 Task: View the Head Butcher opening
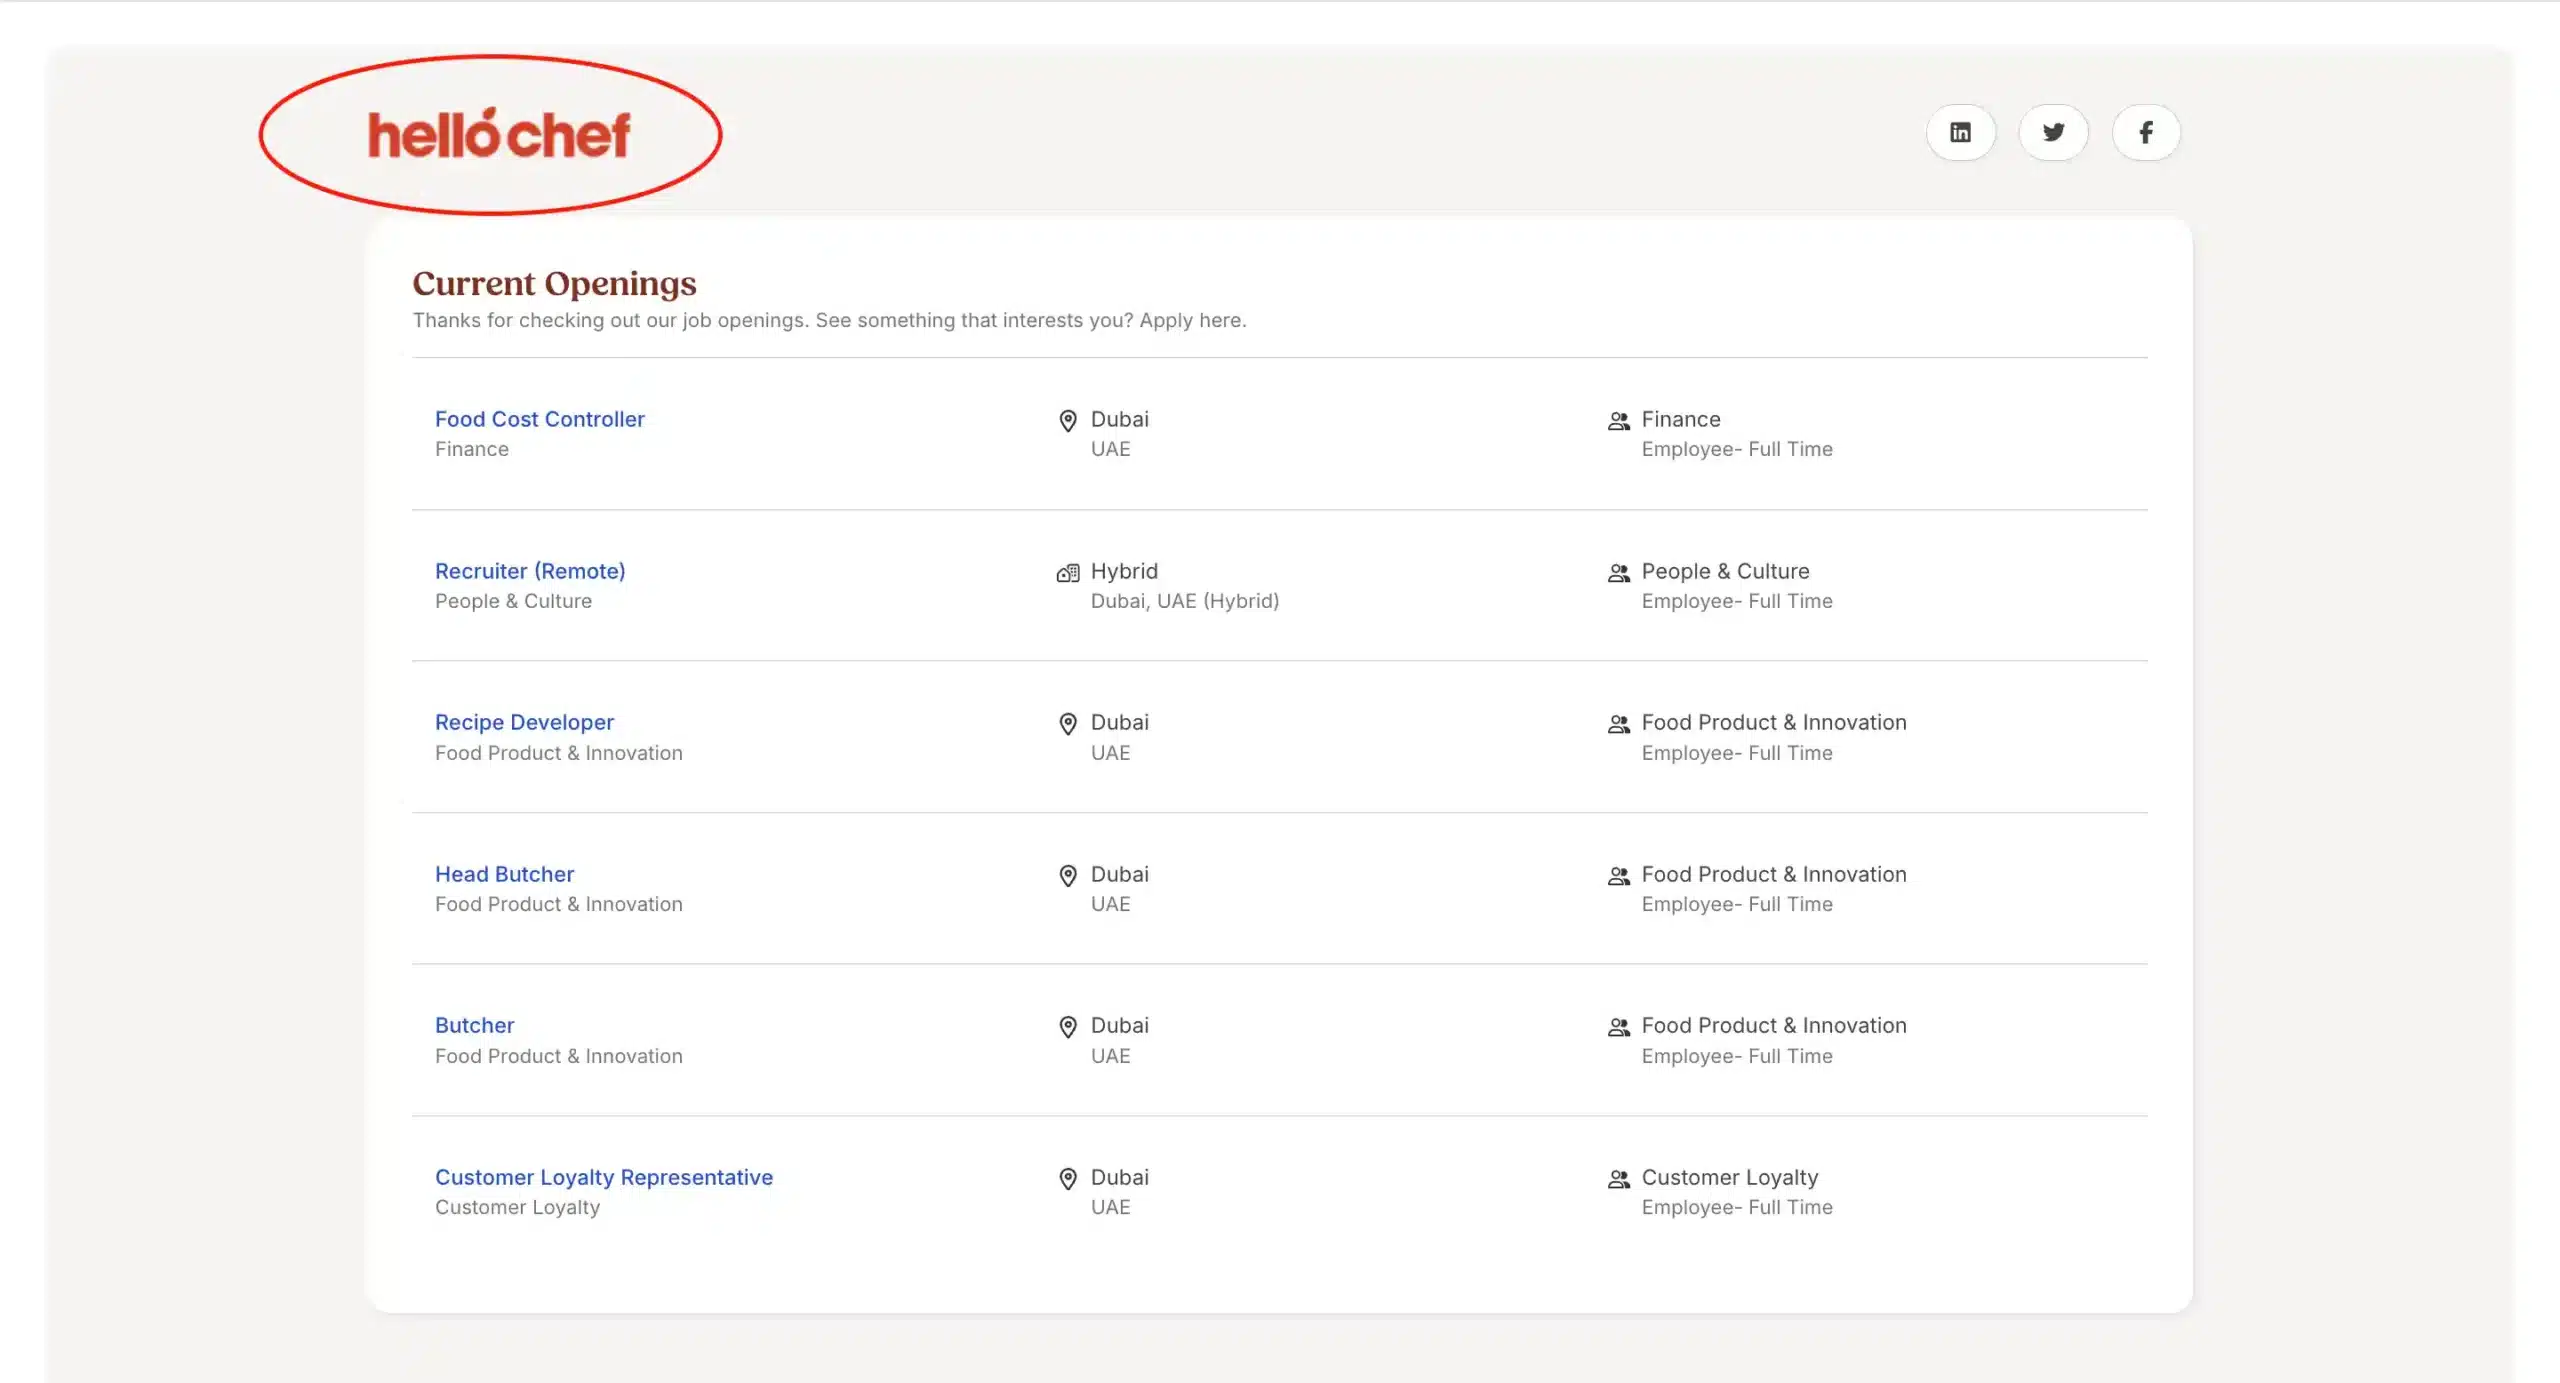click(504, 874)
